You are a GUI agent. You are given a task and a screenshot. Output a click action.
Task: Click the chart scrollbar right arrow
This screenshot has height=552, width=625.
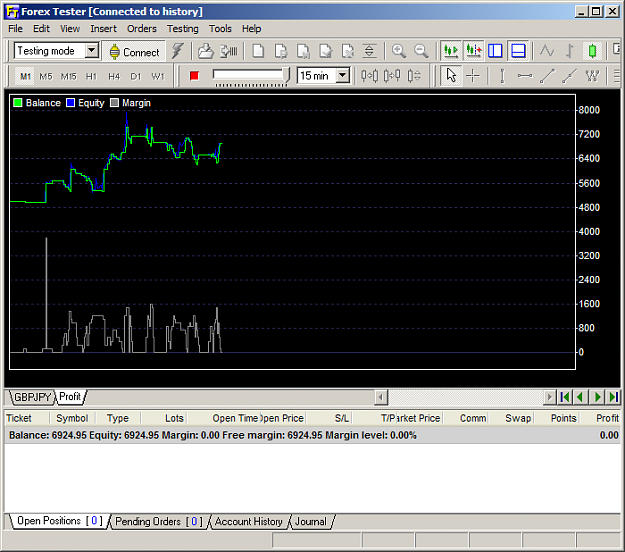pyautogui.click(x=550, y=397)
